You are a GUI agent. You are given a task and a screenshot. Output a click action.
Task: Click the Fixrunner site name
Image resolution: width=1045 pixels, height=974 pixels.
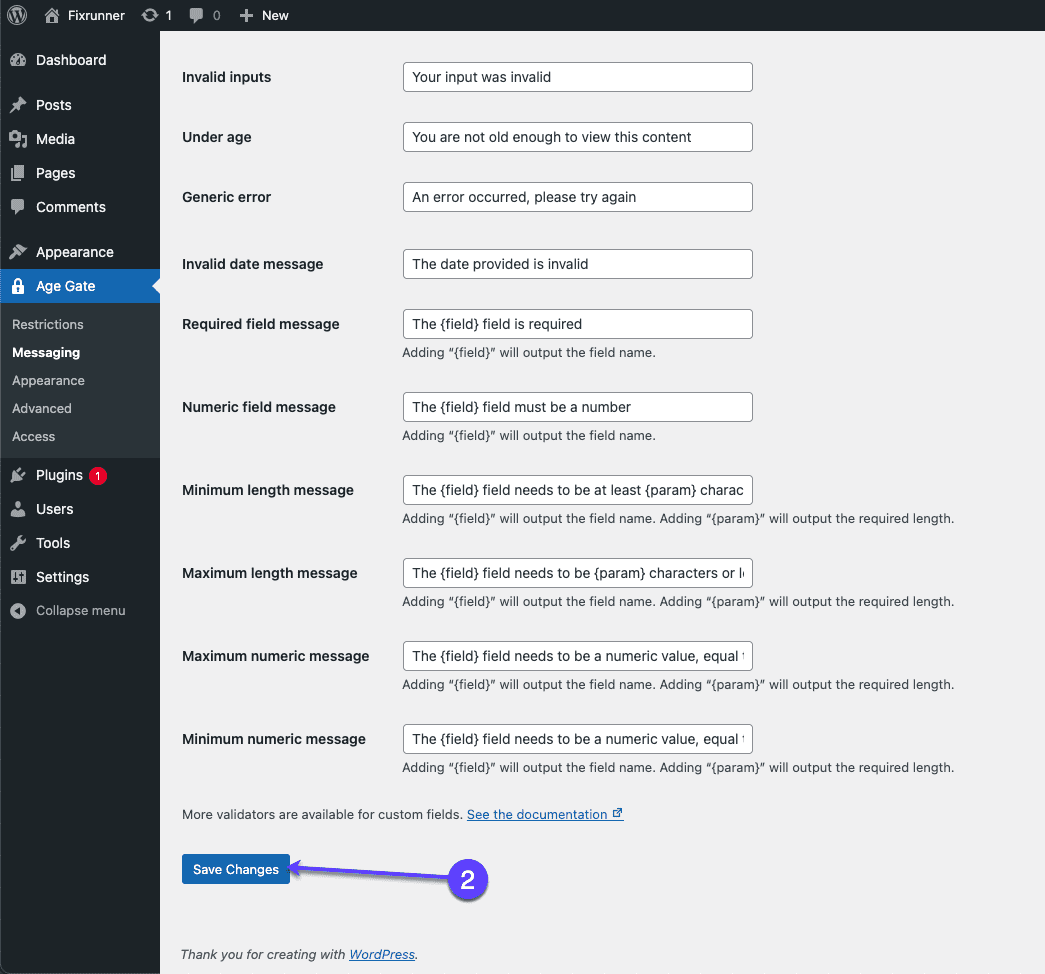[96, 15]
